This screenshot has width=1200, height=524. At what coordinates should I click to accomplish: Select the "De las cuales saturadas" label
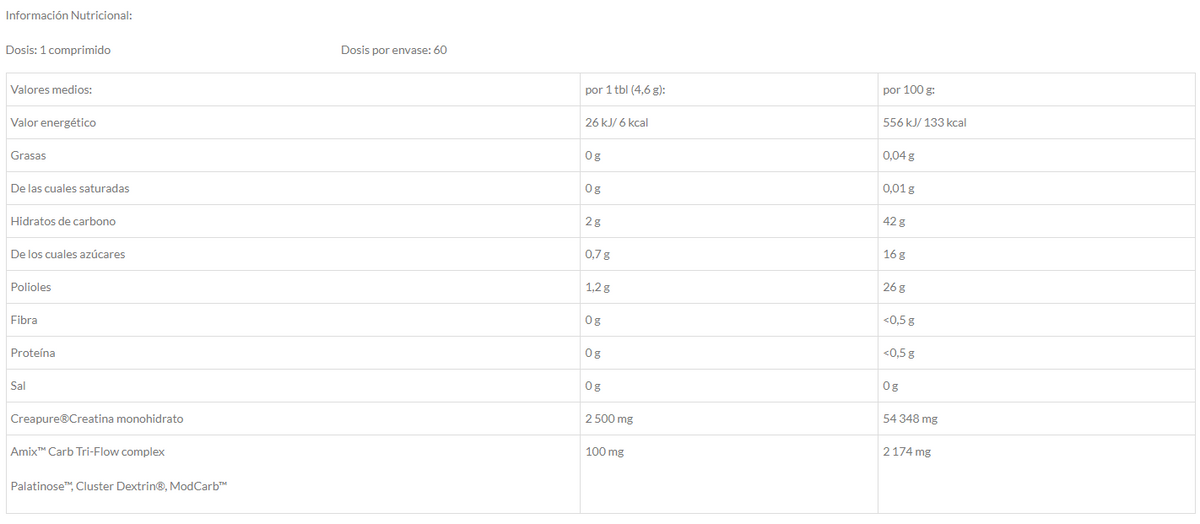coord(70,188)
